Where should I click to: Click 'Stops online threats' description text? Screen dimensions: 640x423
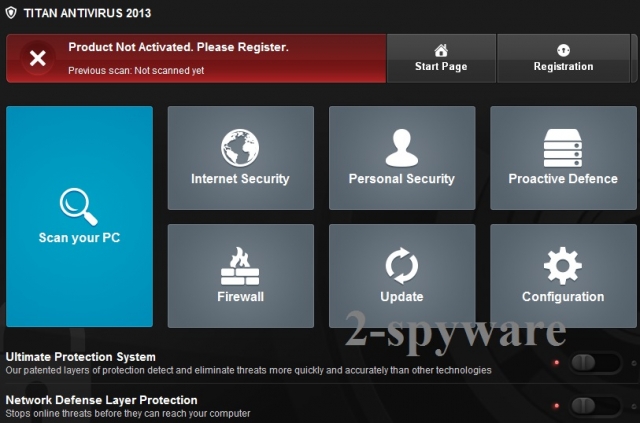pos(128,414)
